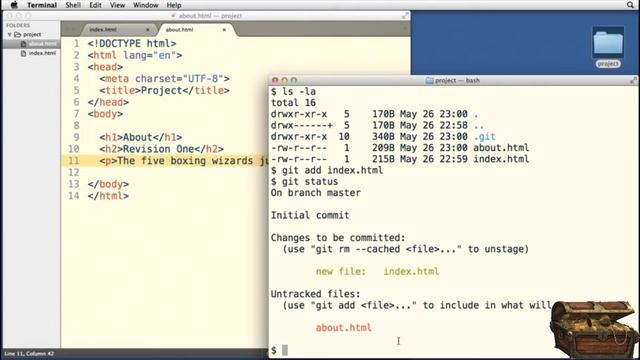The height and width of the screenshot is (360, 640).
Task: Click the 'ls -la' command in terminal
Action: point(298,91)
